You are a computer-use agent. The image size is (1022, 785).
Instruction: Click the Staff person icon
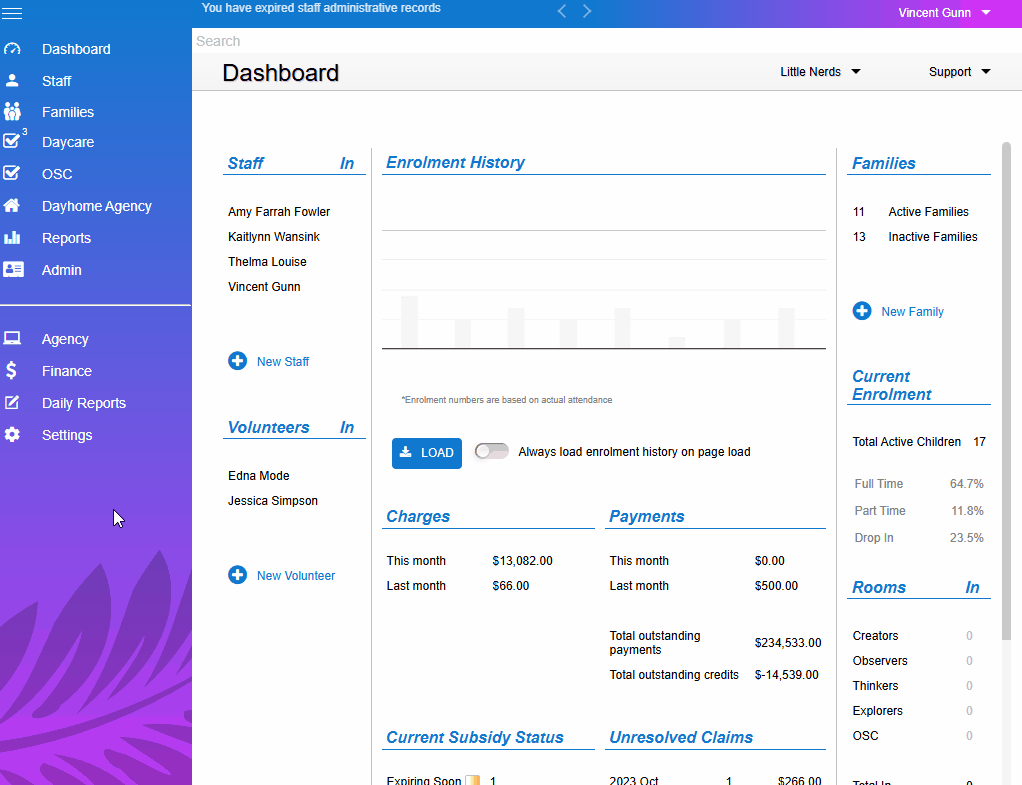click(12, 80)
